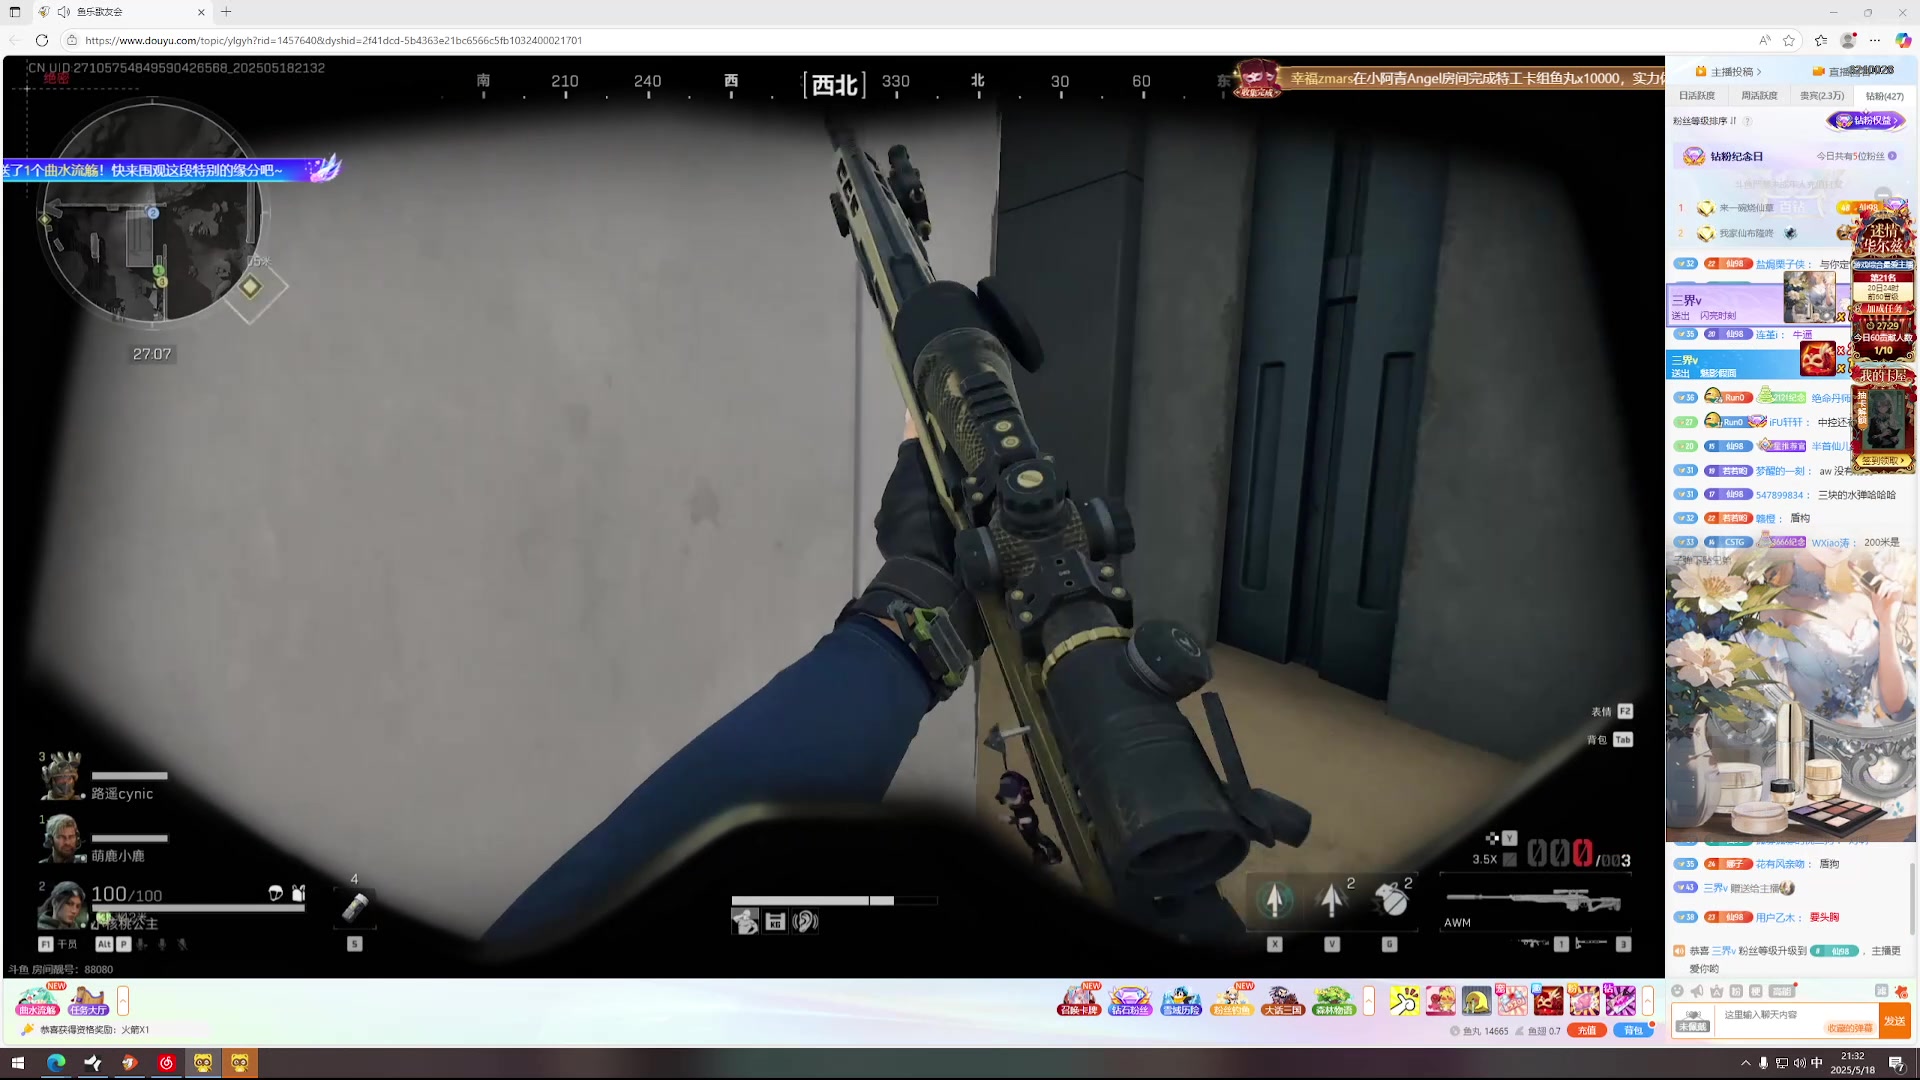Click the 钻粉纪念日 banner

[1789, 156]
